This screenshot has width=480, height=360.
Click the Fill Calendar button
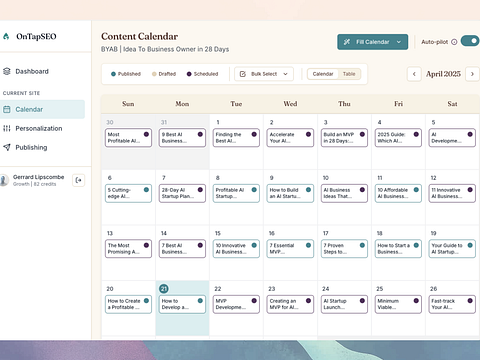(x=372, y=42)
